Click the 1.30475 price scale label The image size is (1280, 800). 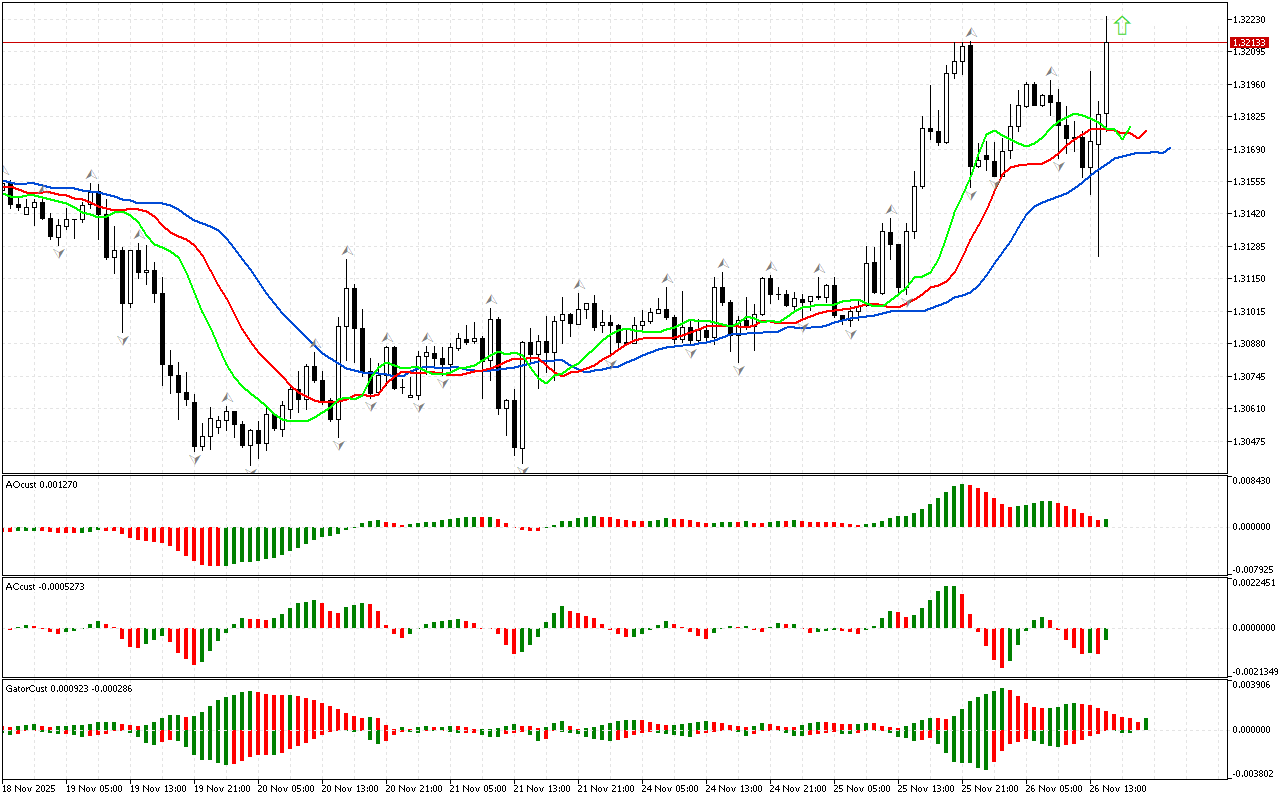tap(1249, 441)
